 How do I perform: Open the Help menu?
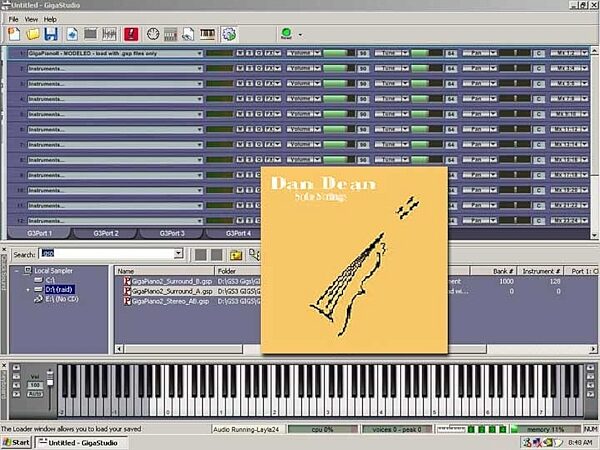pos(50,19)
